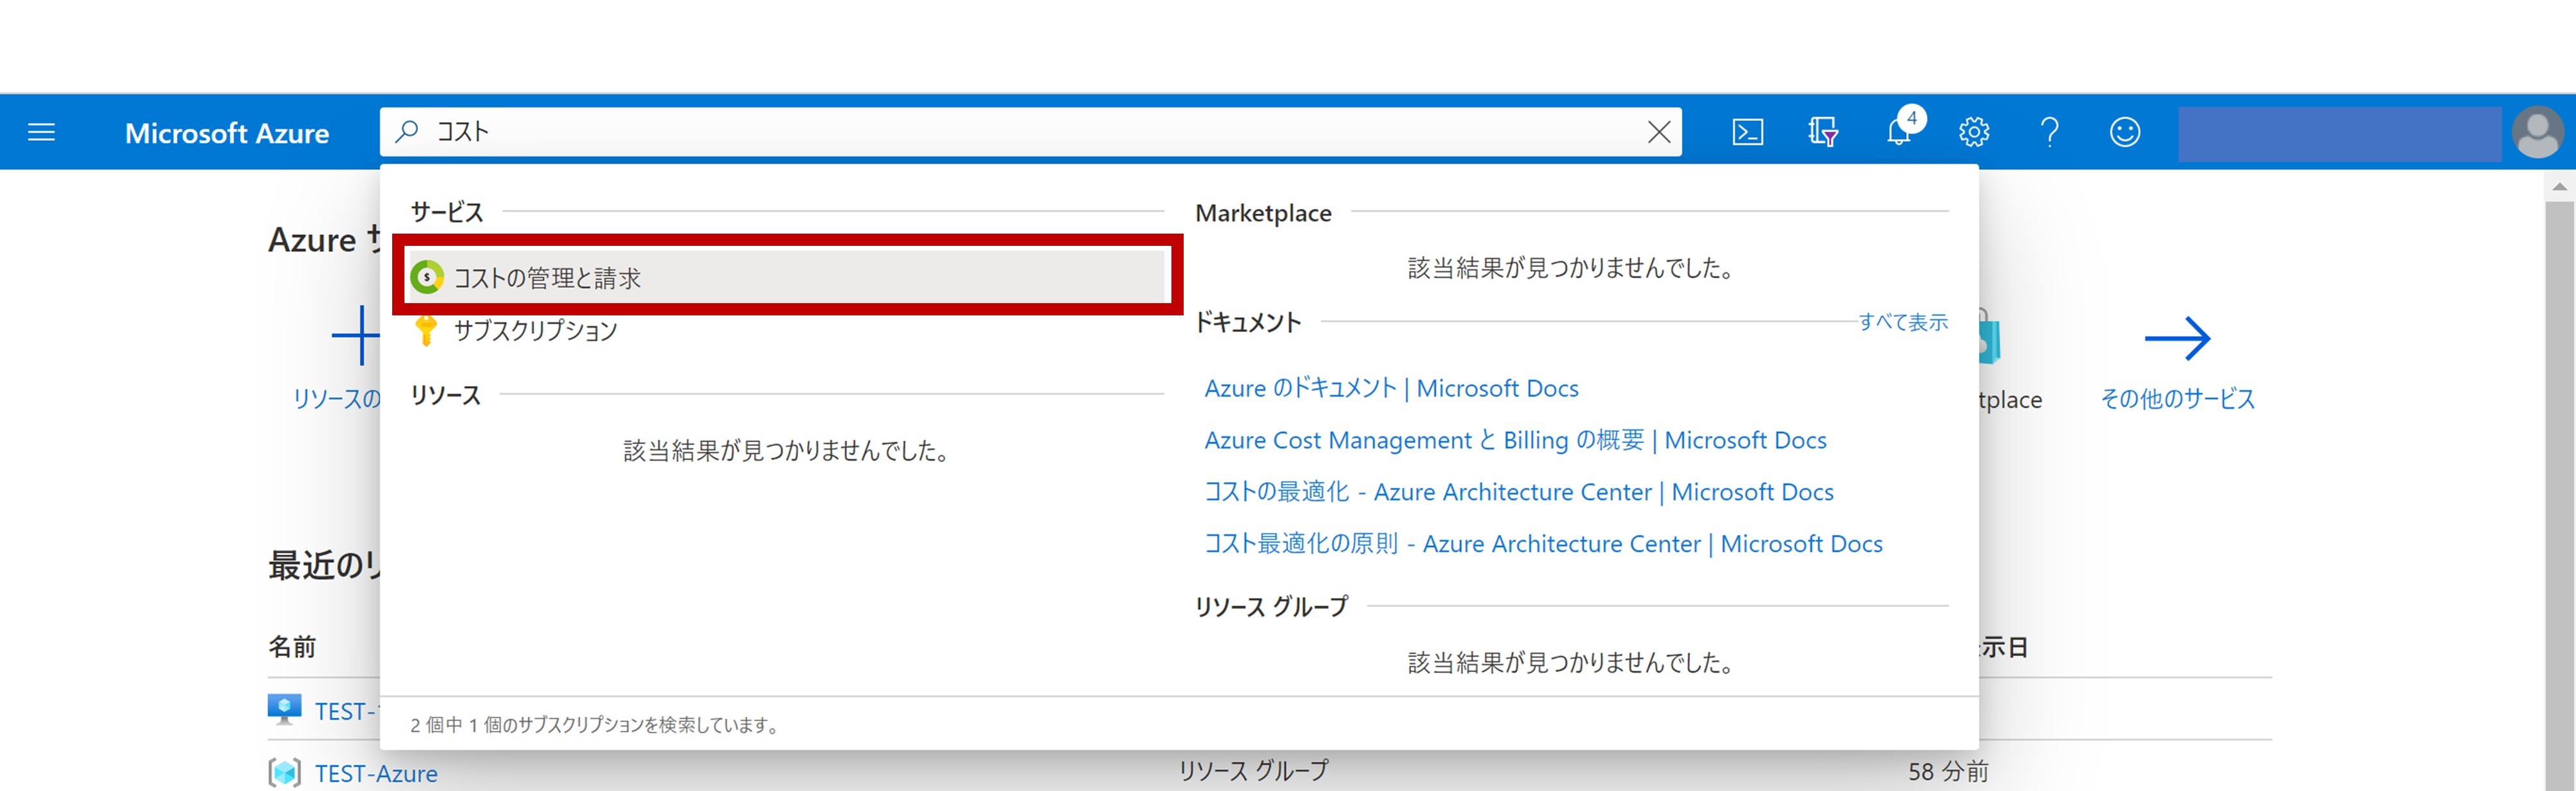This screenshot has width=2576, height=791.
Task: Open Cloud Shell from the top bar
Action: pyautogui.click(x=1747, y=132)
